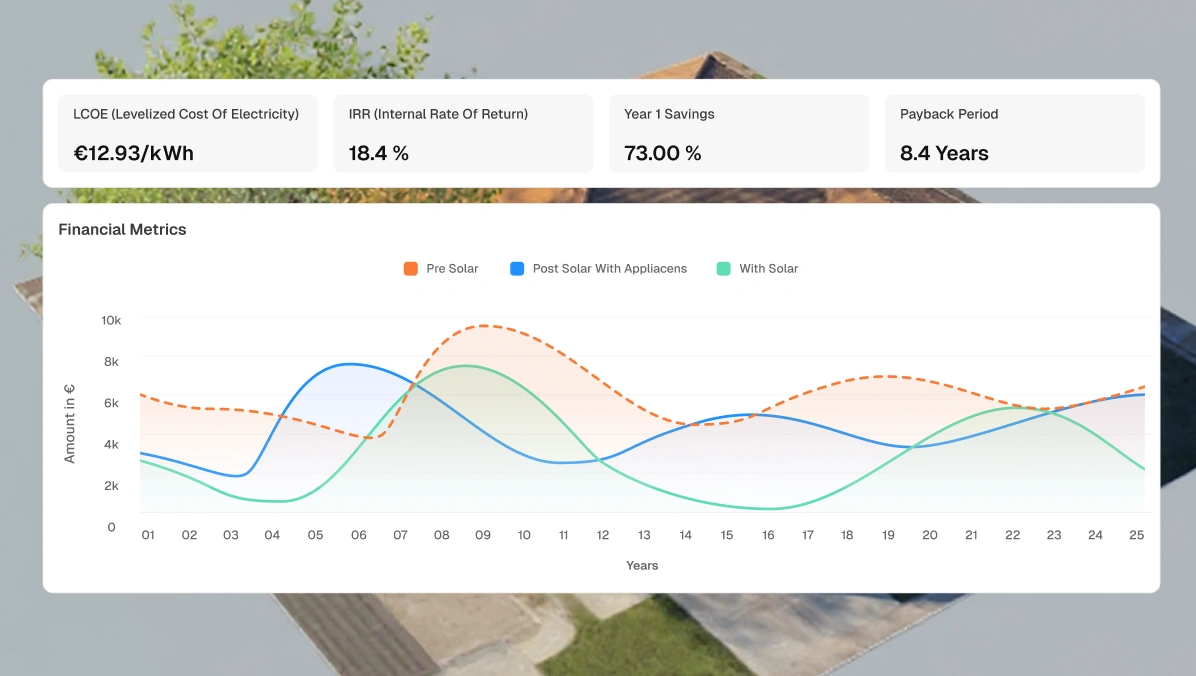Toggle the With Solar legend label
Image resolution: width=1196 pixels, height=676 pixels.
(769, 269)
